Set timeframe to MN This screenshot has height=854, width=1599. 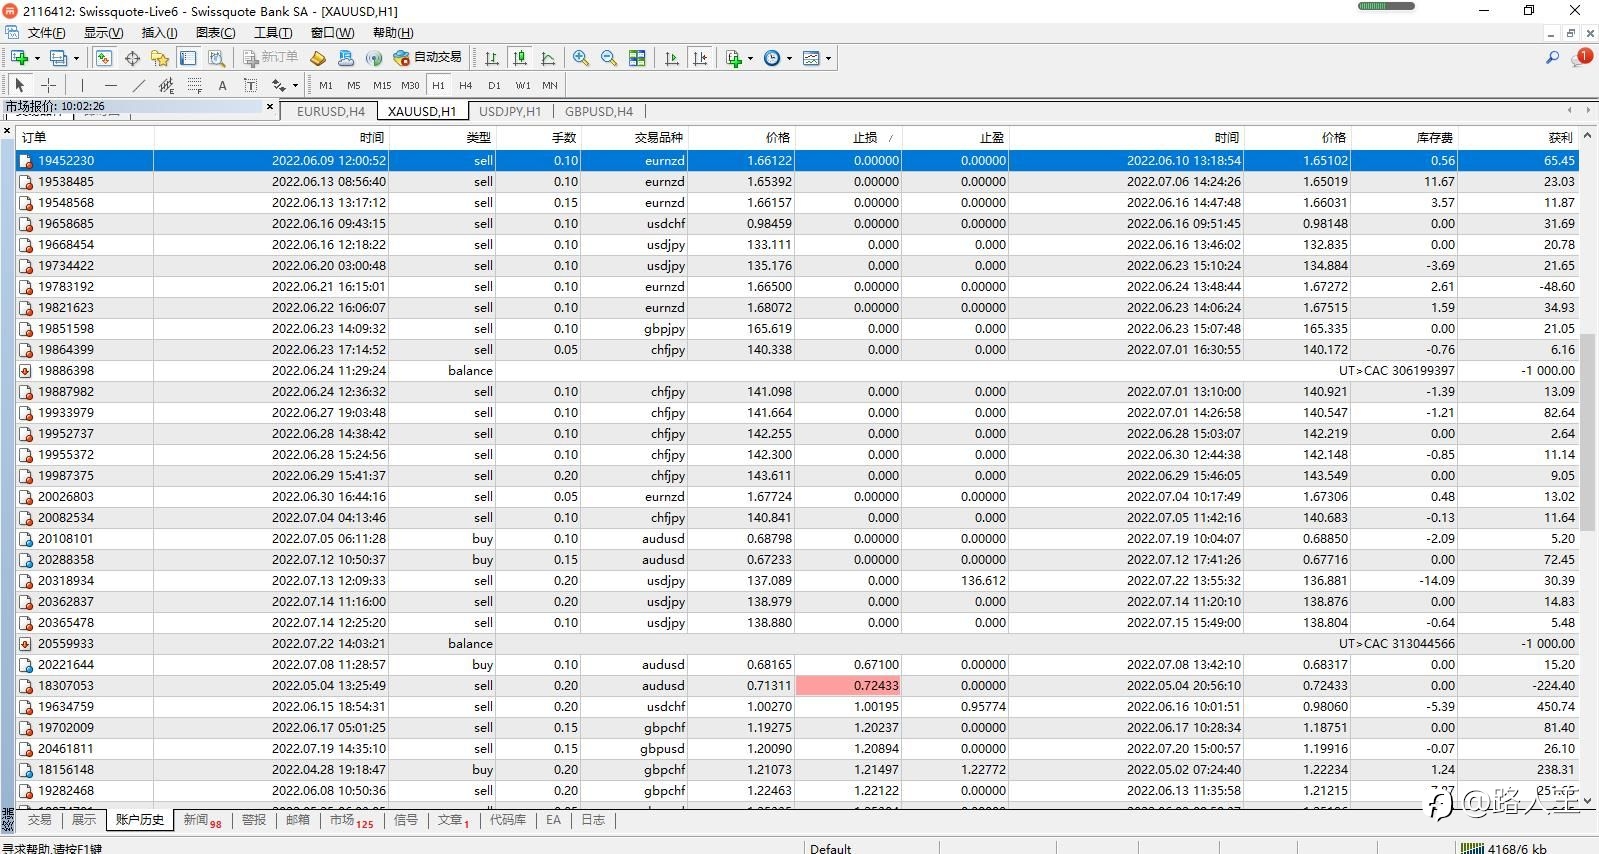pos(550,85)
